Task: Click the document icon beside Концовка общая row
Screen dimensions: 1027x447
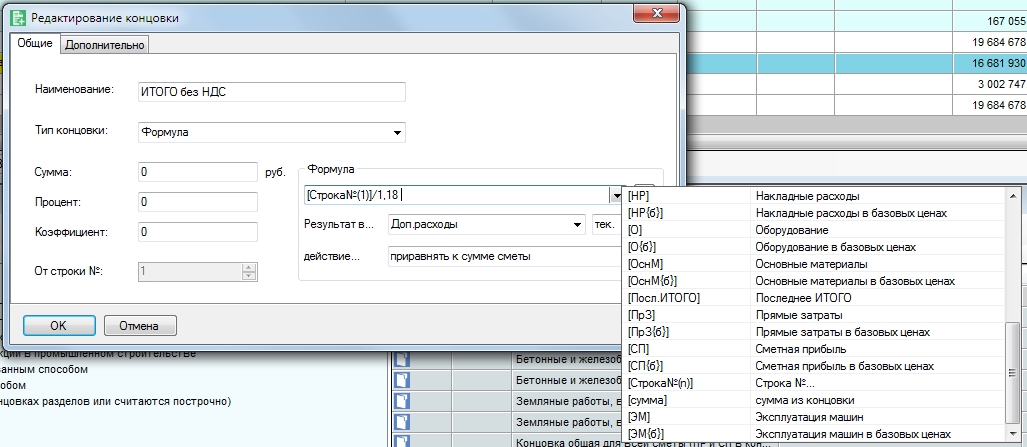Action: point(402,441)
